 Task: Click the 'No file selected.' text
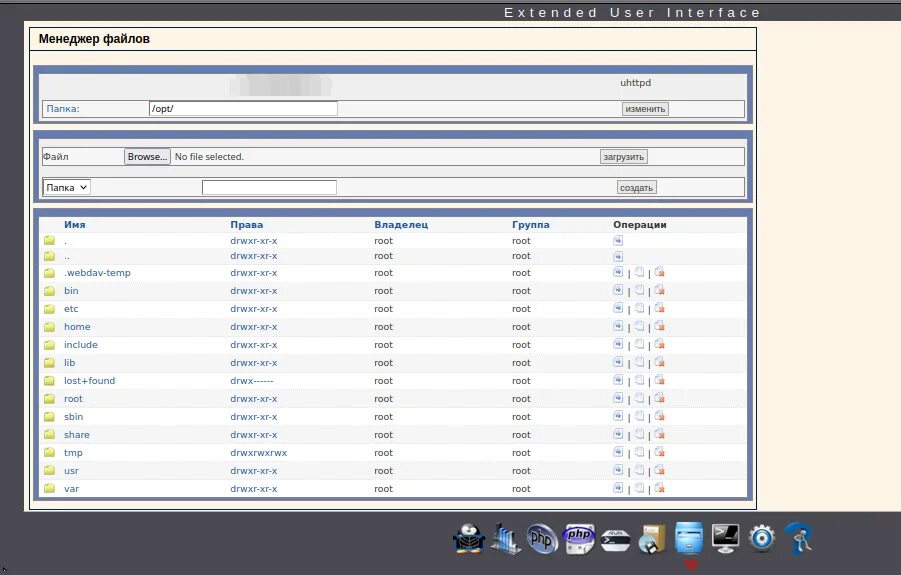click(x=209, y=157)
